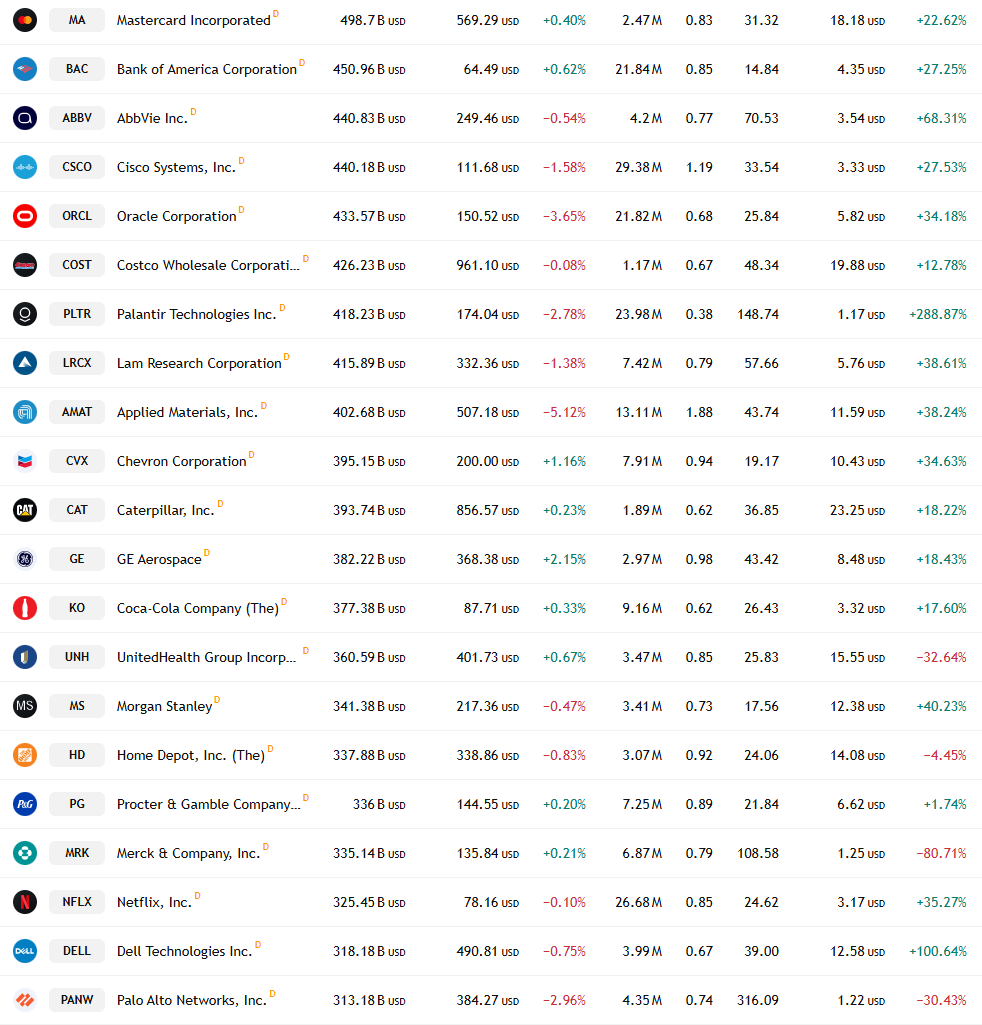Viewport: 982px width, 1025px height.
Task: Click the Palo Alto Networks logo icon
Action: click(25, 1001)
